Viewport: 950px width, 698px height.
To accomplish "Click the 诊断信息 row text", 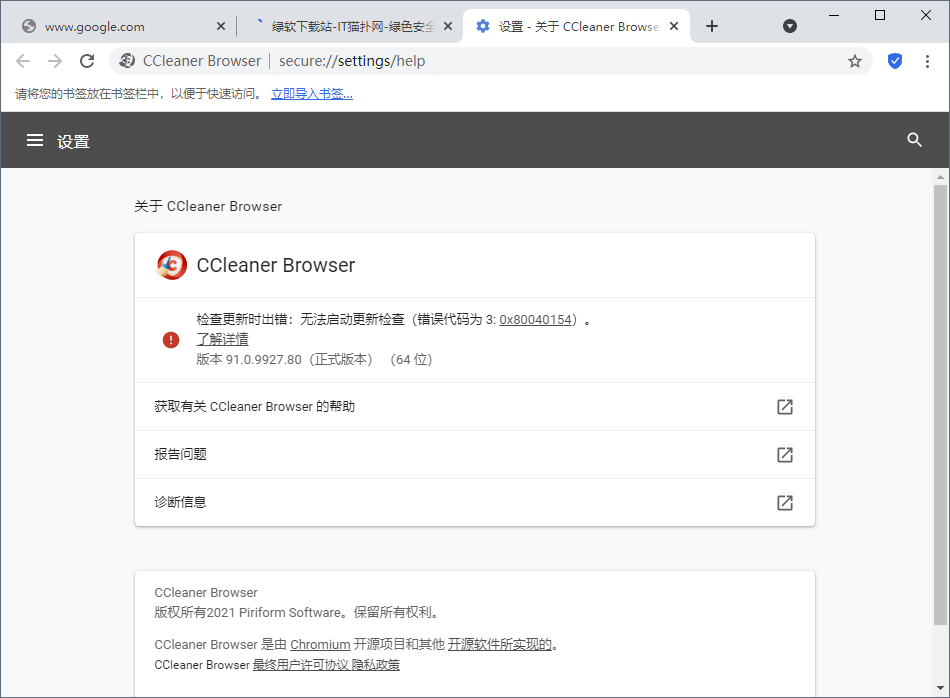I will 181,502.
